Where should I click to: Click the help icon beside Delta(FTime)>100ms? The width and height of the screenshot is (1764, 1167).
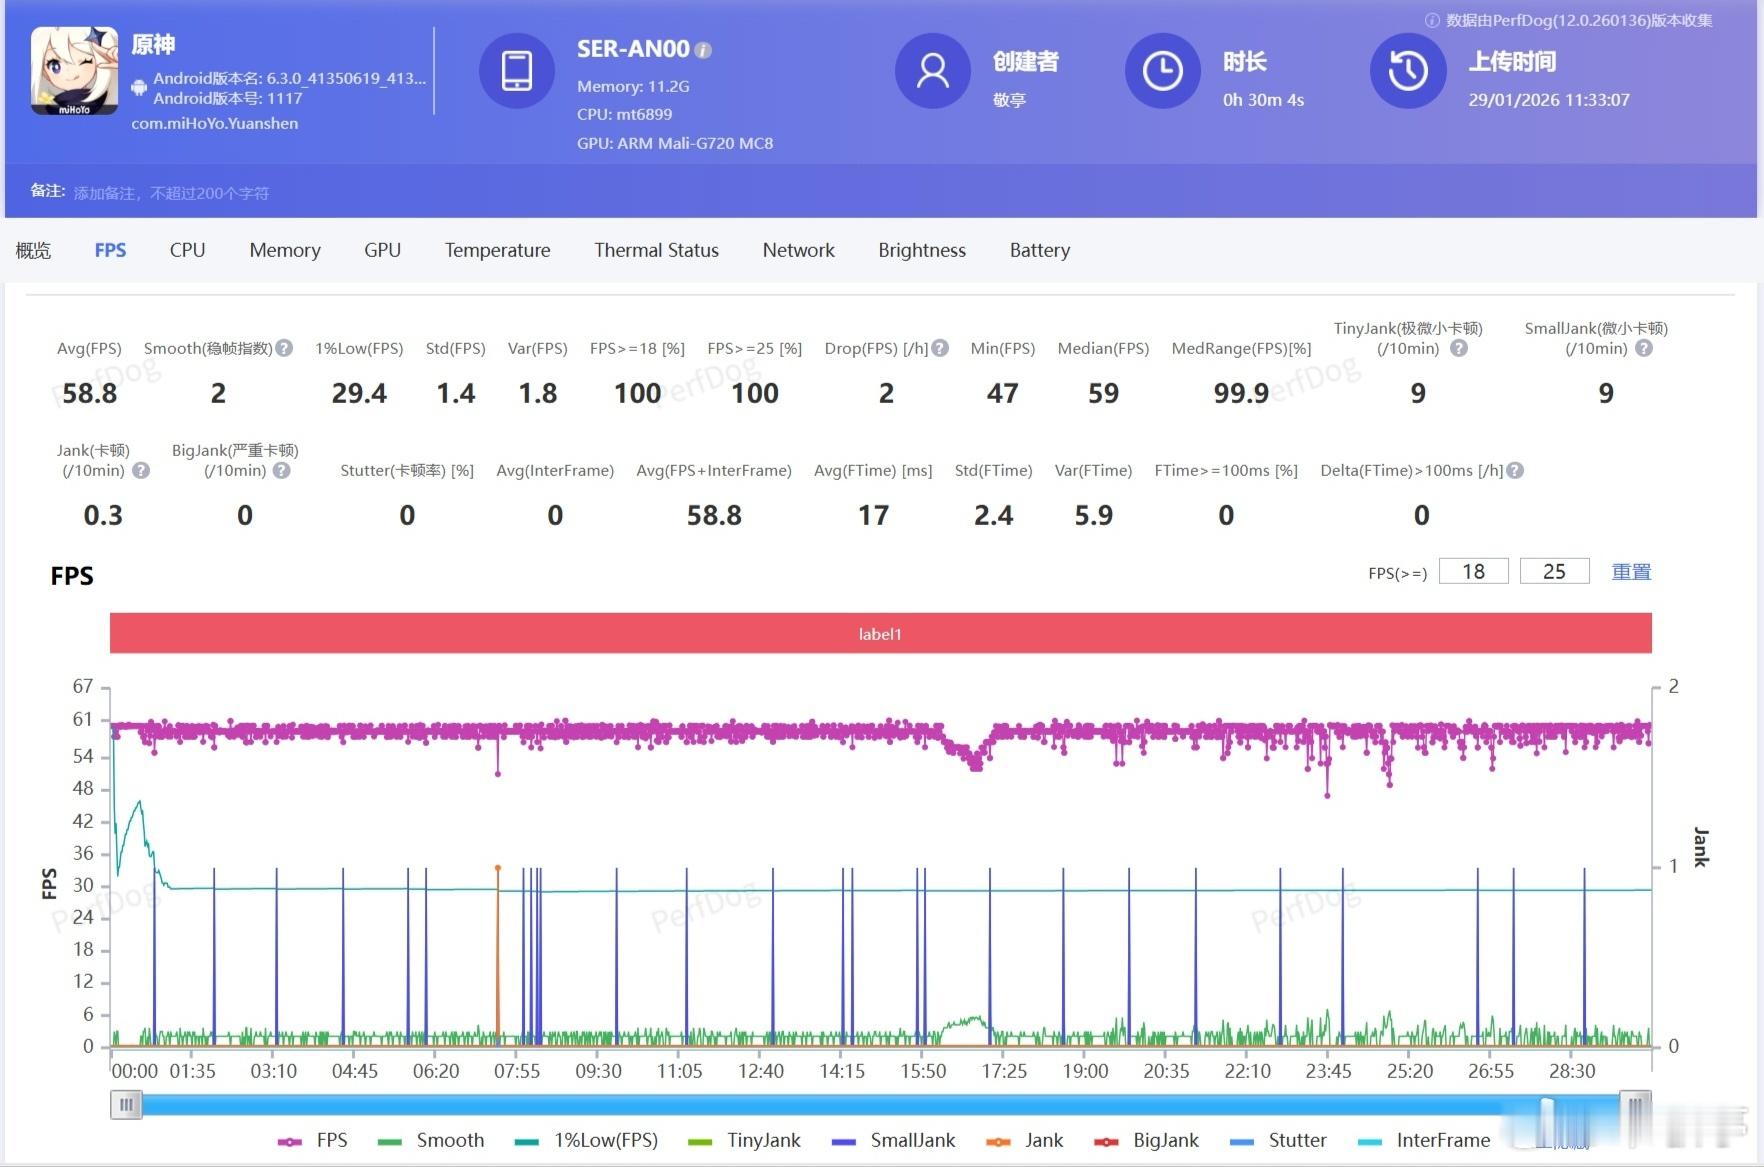point(1515,470)
